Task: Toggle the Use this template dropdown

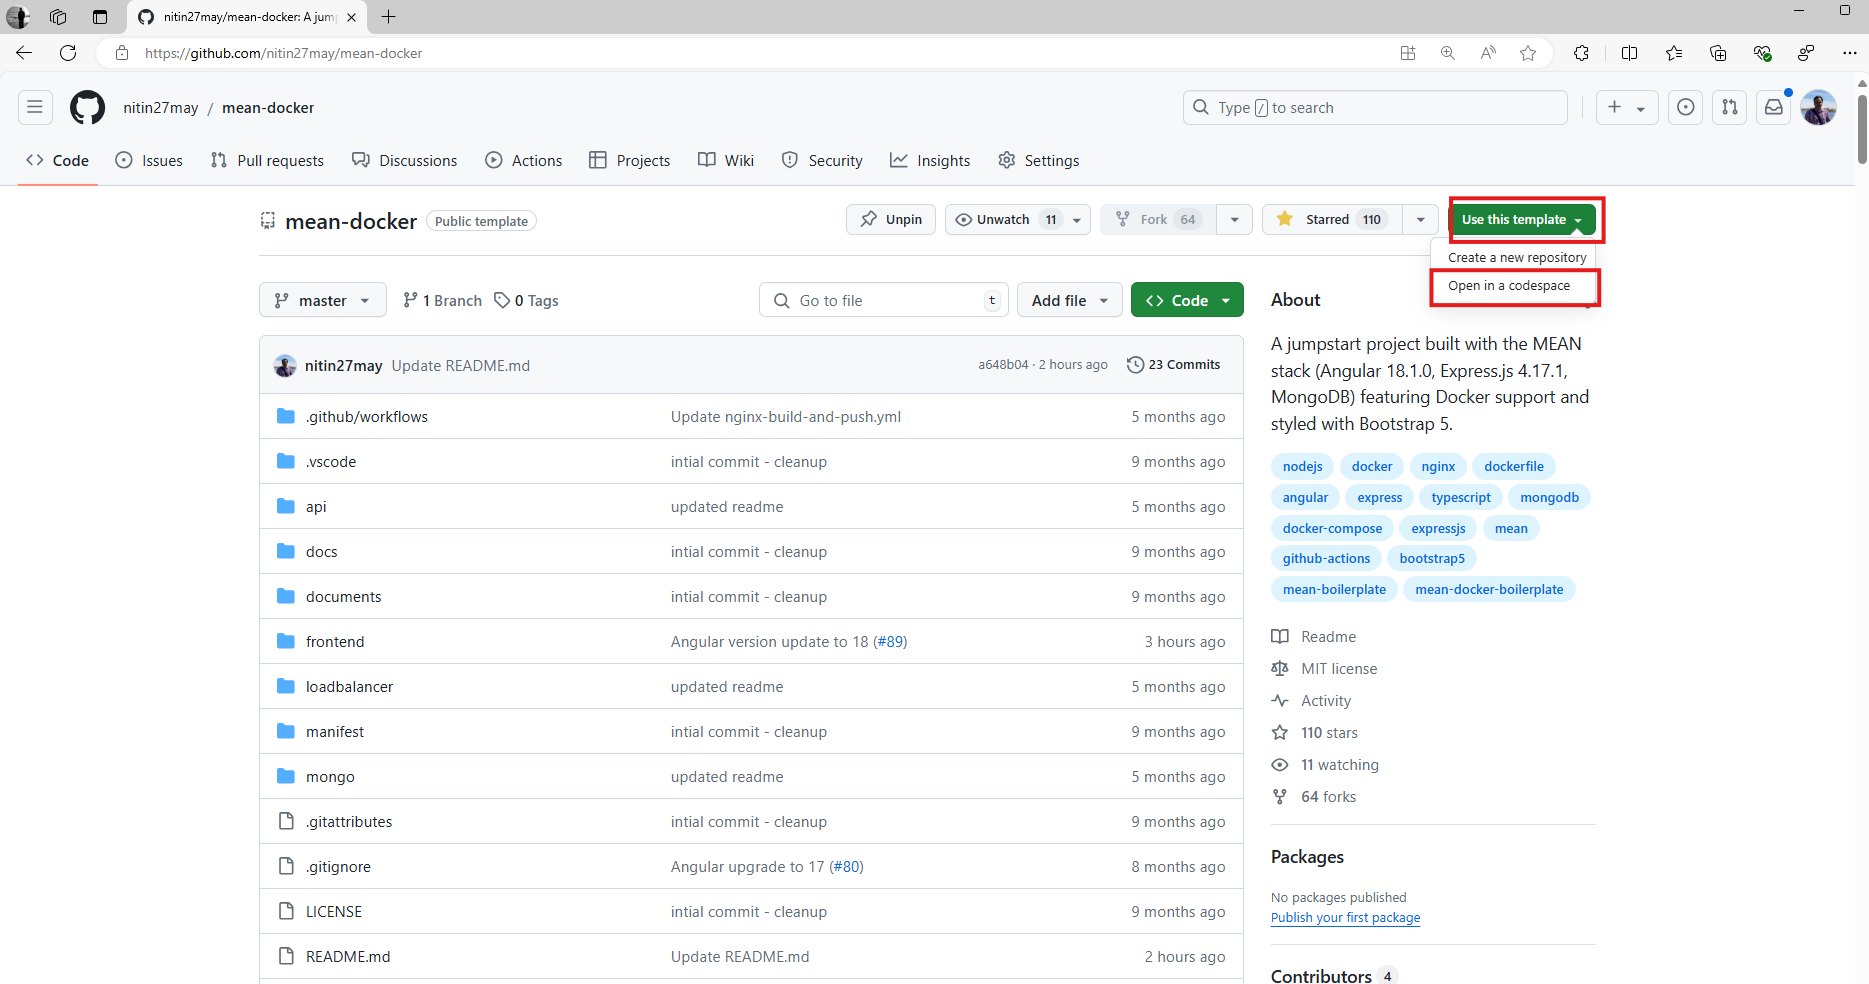Action: pyautogui.click(x=1522, y=219)
